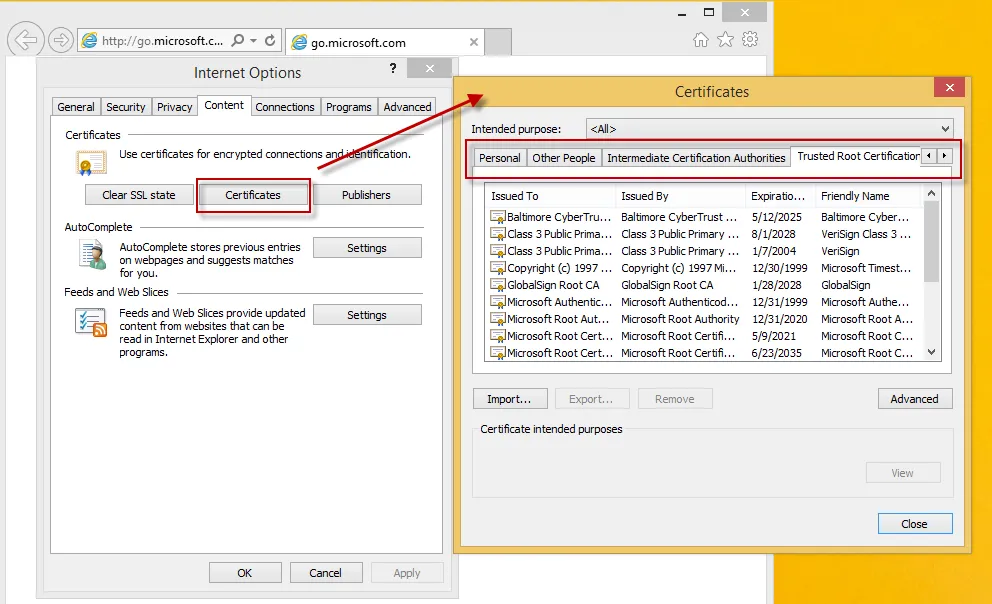Click the Clear SSL state button
The image size is (992, 604).
tap(139, 195)
